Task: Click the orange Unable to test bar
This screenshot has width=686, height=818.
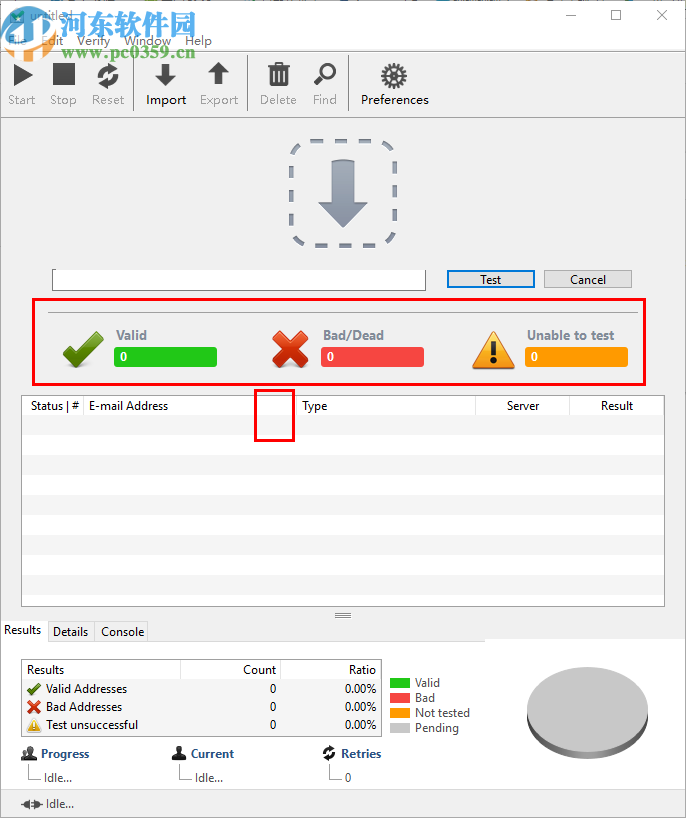Action: 576,357
